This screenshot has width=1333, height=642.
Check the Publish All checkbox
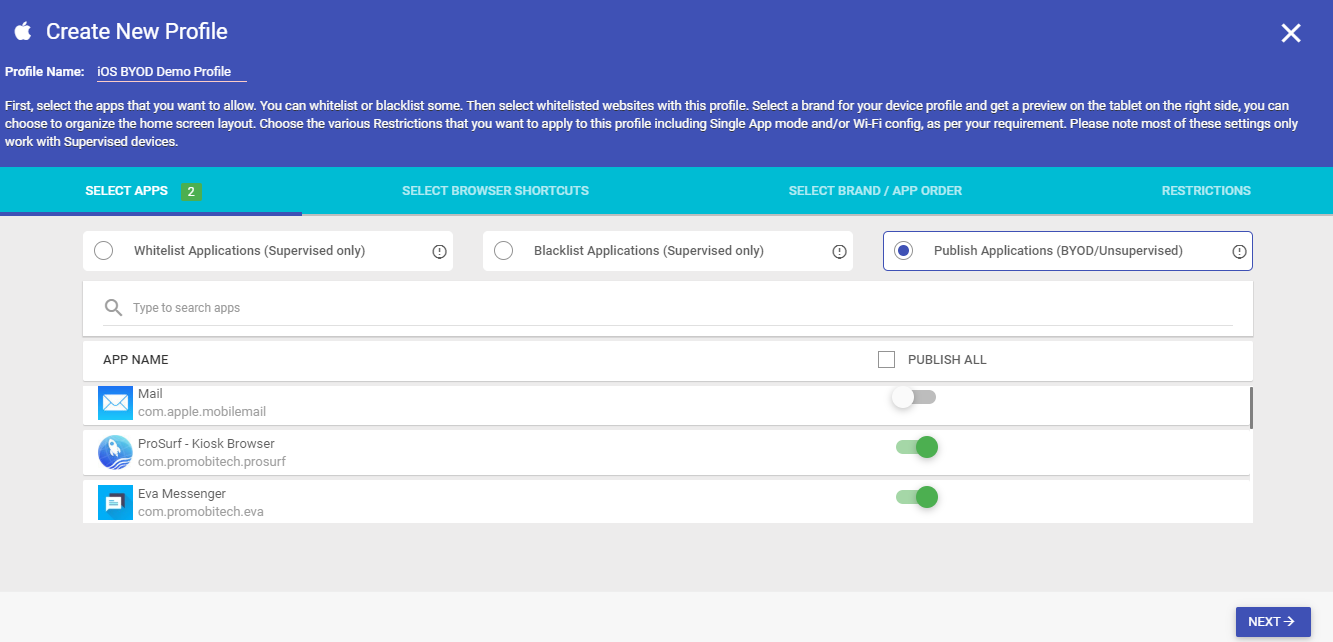click(x=886, y=359)
